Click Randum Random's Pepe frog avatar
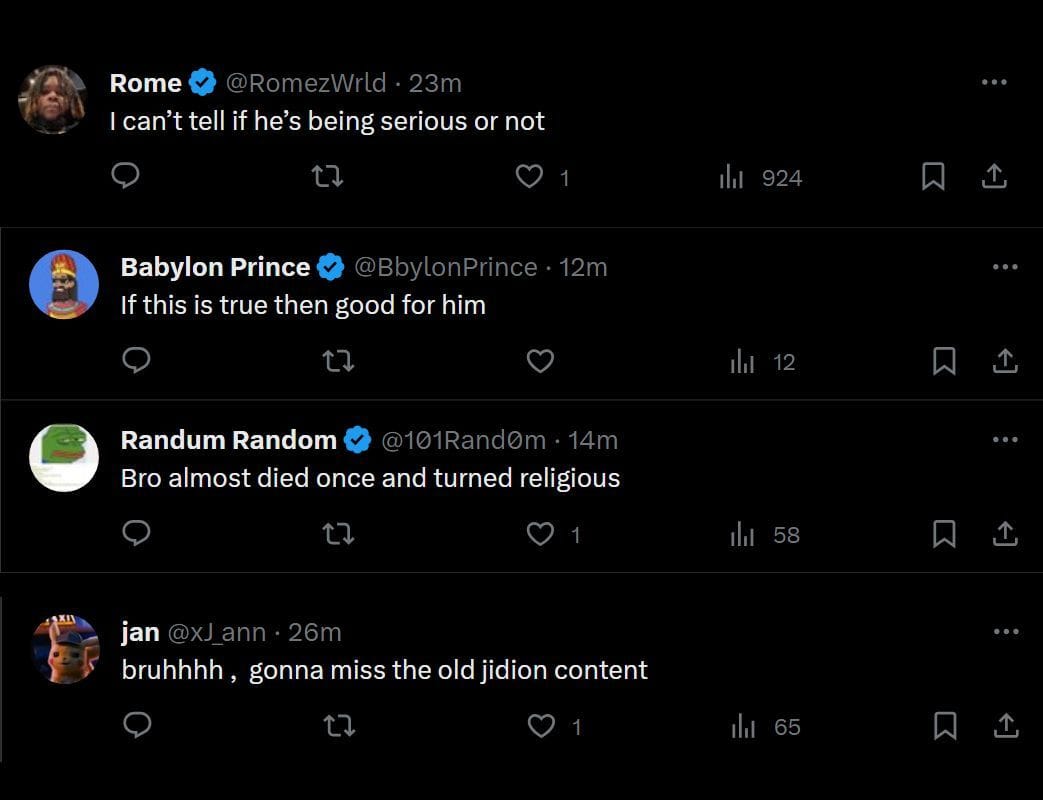The width and height of the screenshot is (1043, 800). [x=65, y=457]
